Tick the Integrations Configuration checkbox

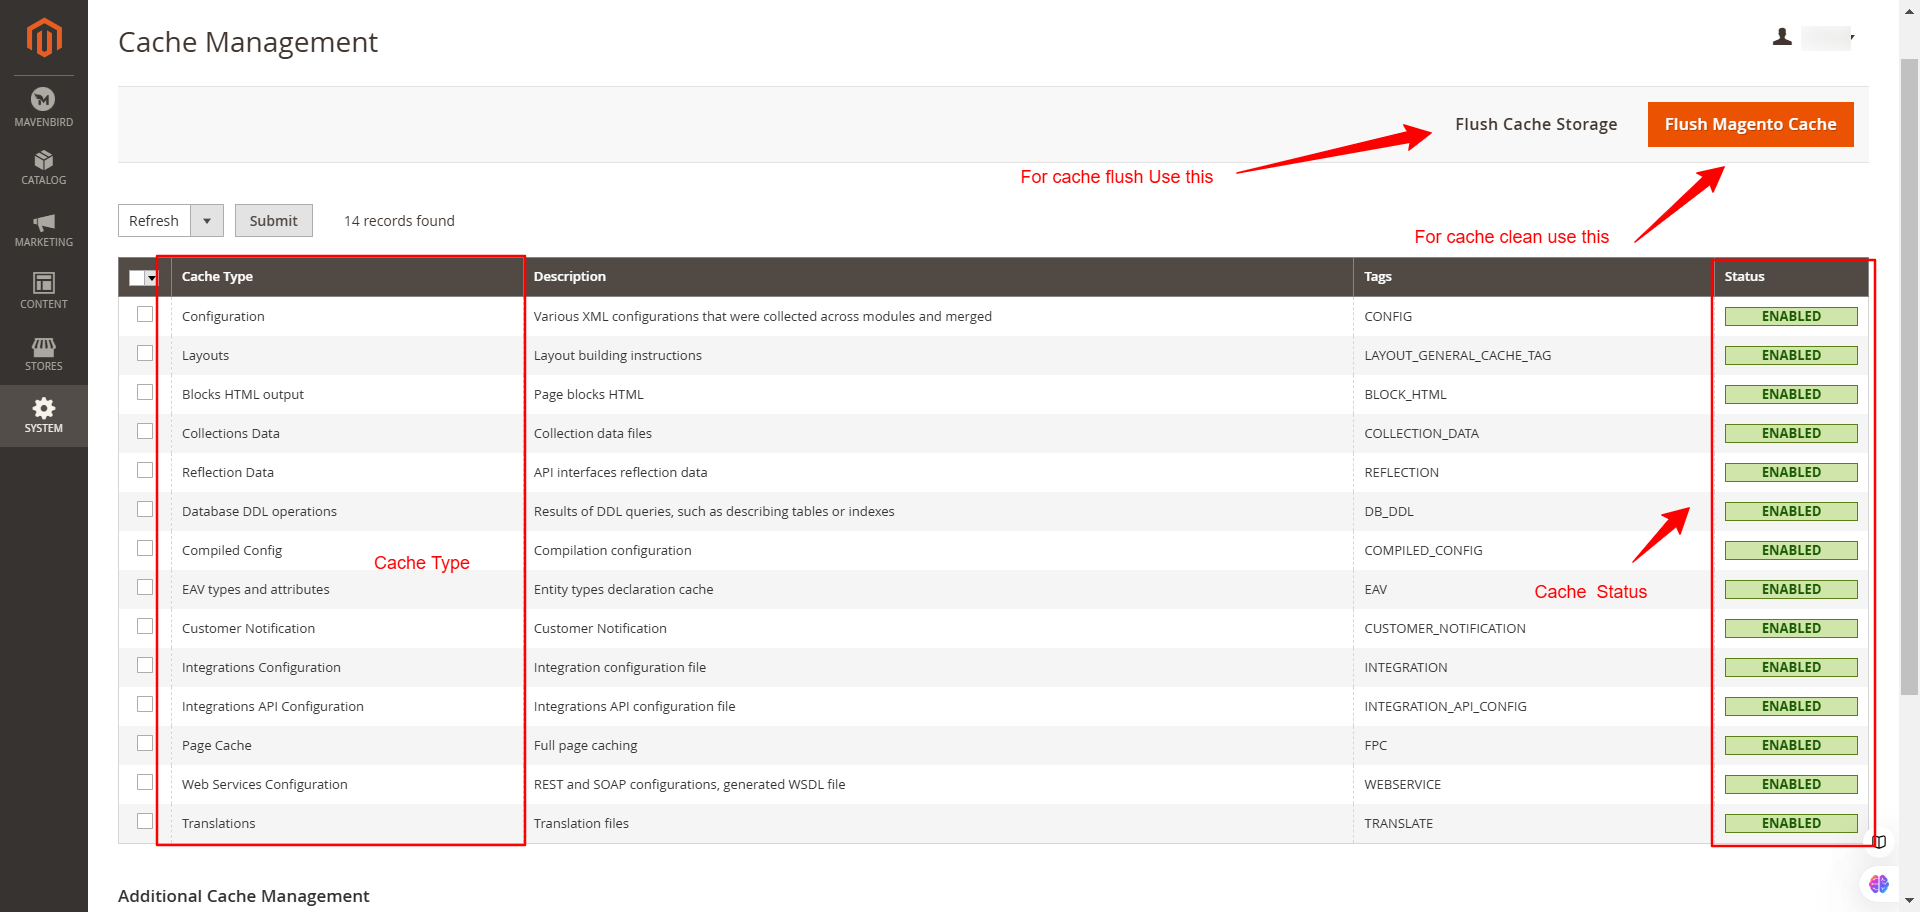(x=145, y=665)
